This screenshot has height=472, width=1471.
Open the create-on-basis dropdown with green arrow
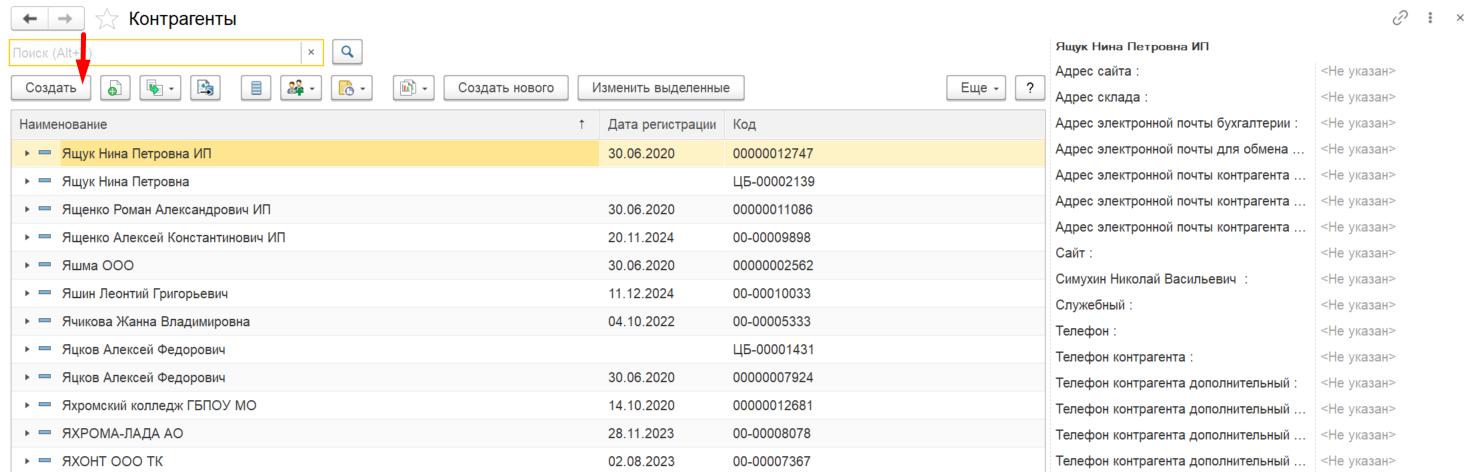(x=160, y=88)
